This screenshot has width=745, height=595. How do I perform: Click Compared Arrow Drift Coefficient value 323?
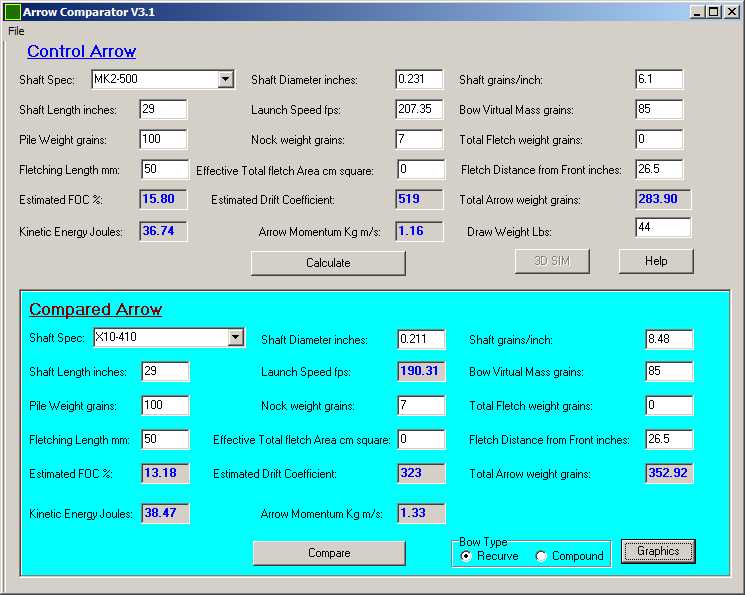(x=421, y=473)
